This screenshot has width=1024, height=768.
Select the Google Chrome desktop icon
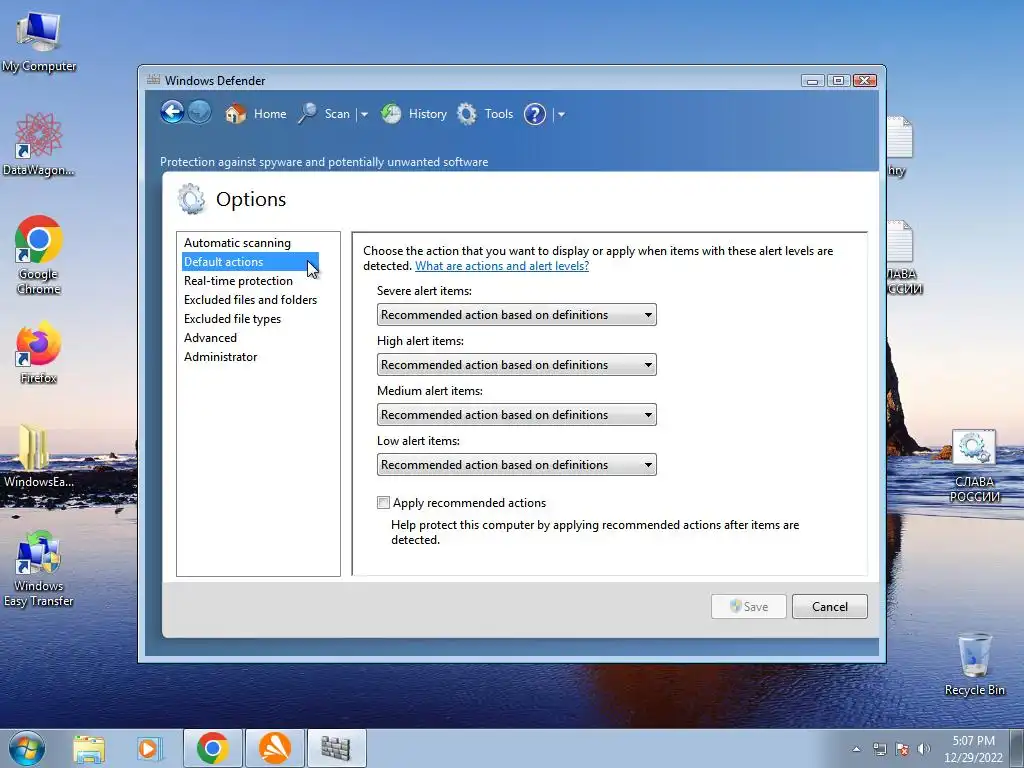point(39,255)
